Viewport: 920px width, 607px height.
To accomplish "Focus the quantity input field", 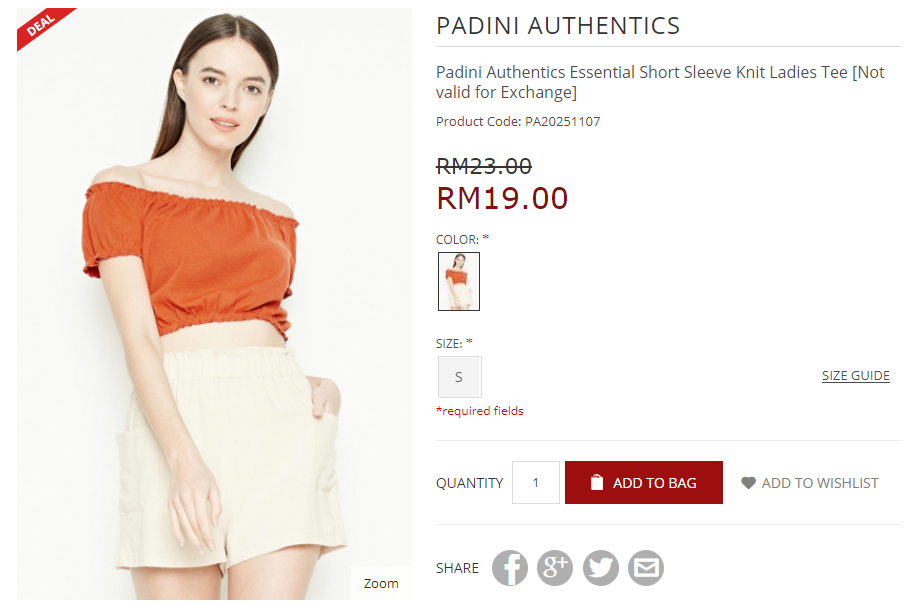I will pyautogui.click(x=536, y=482).
